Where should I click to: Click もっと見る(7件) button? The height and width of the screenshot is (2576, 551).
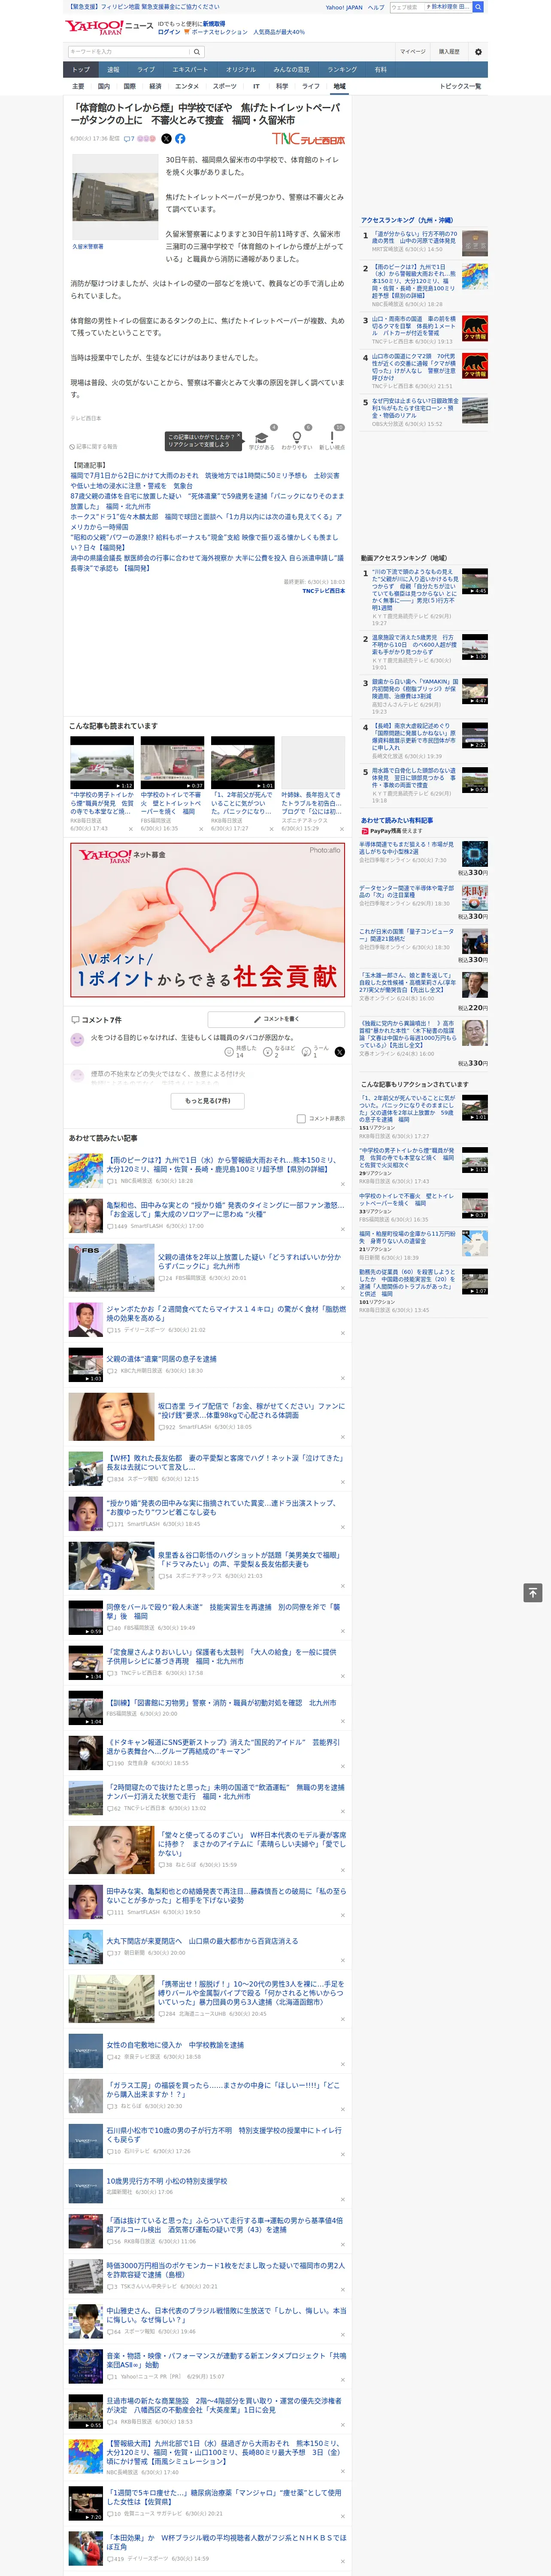point(208,1101)
